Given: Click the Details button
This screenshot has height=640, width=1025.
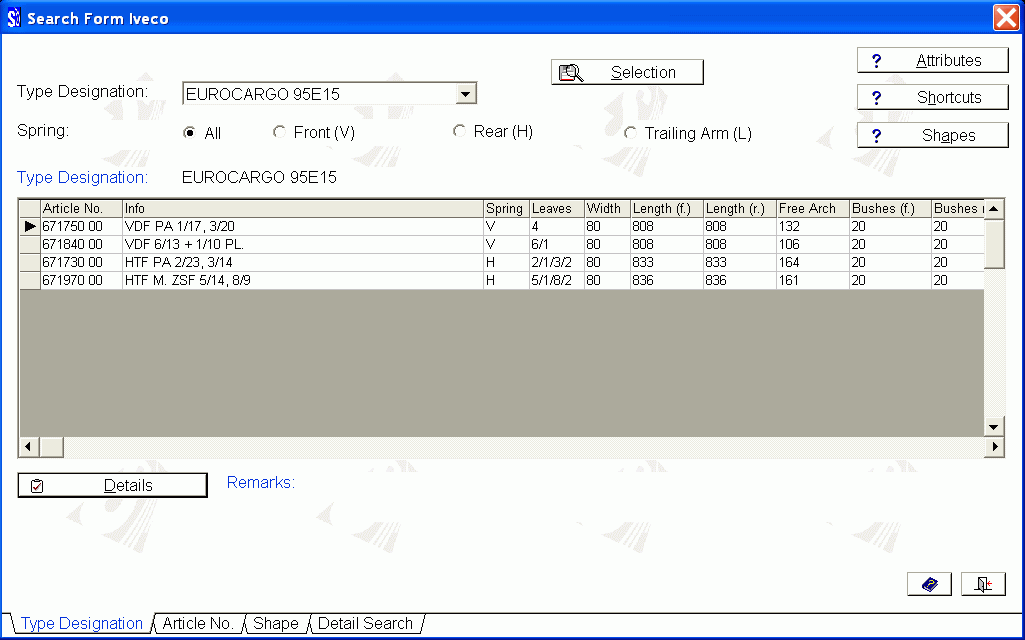Looking at the screenshot, I should (112, 486).
